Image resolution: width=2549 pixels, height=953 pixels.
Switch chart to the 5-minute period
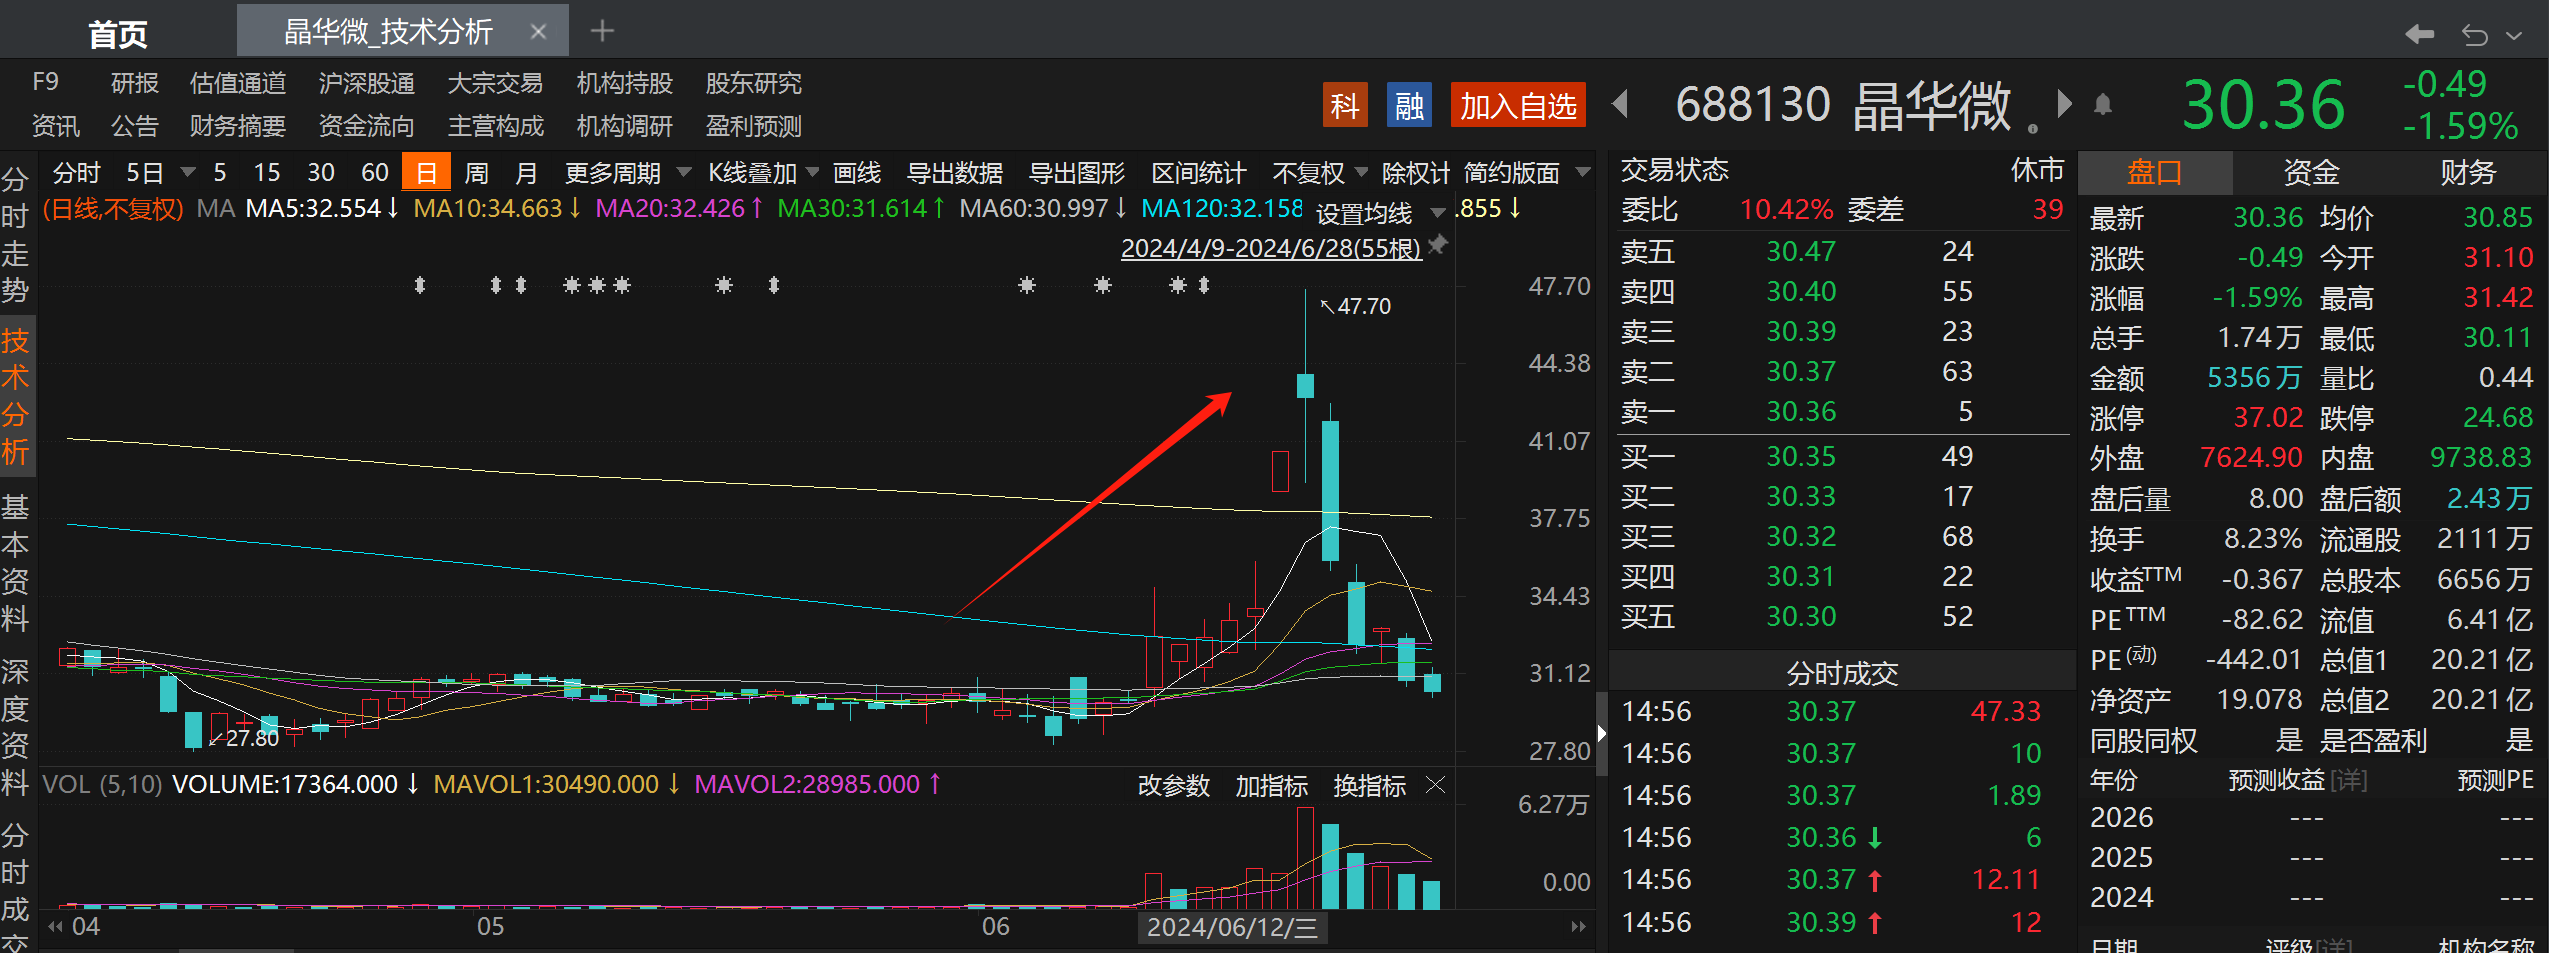pos(220,173)
